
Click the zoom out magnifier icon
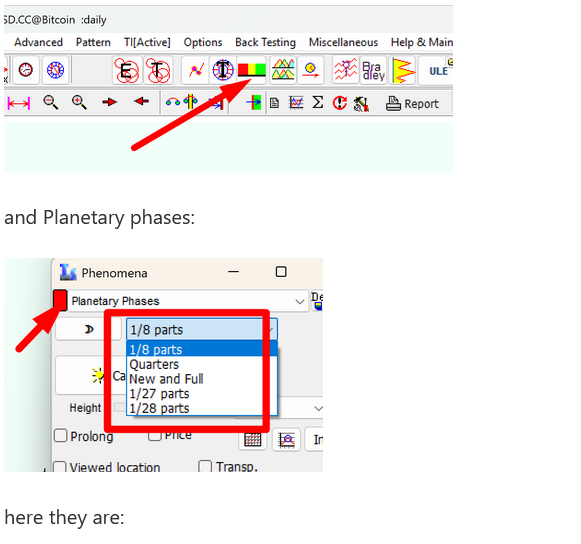click(x=50, y=102)
